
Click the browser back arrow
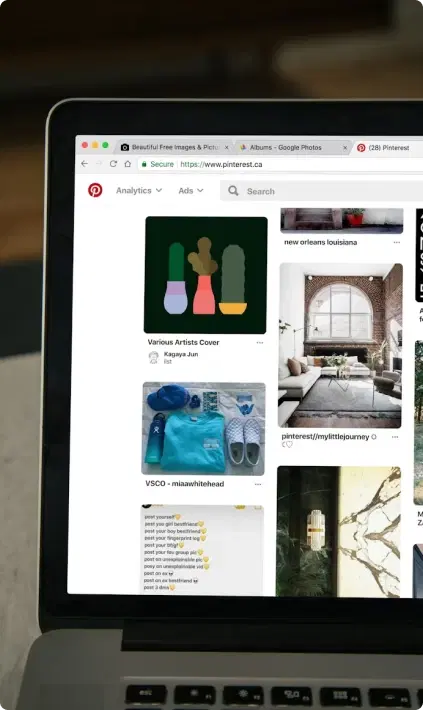[84, 163]
